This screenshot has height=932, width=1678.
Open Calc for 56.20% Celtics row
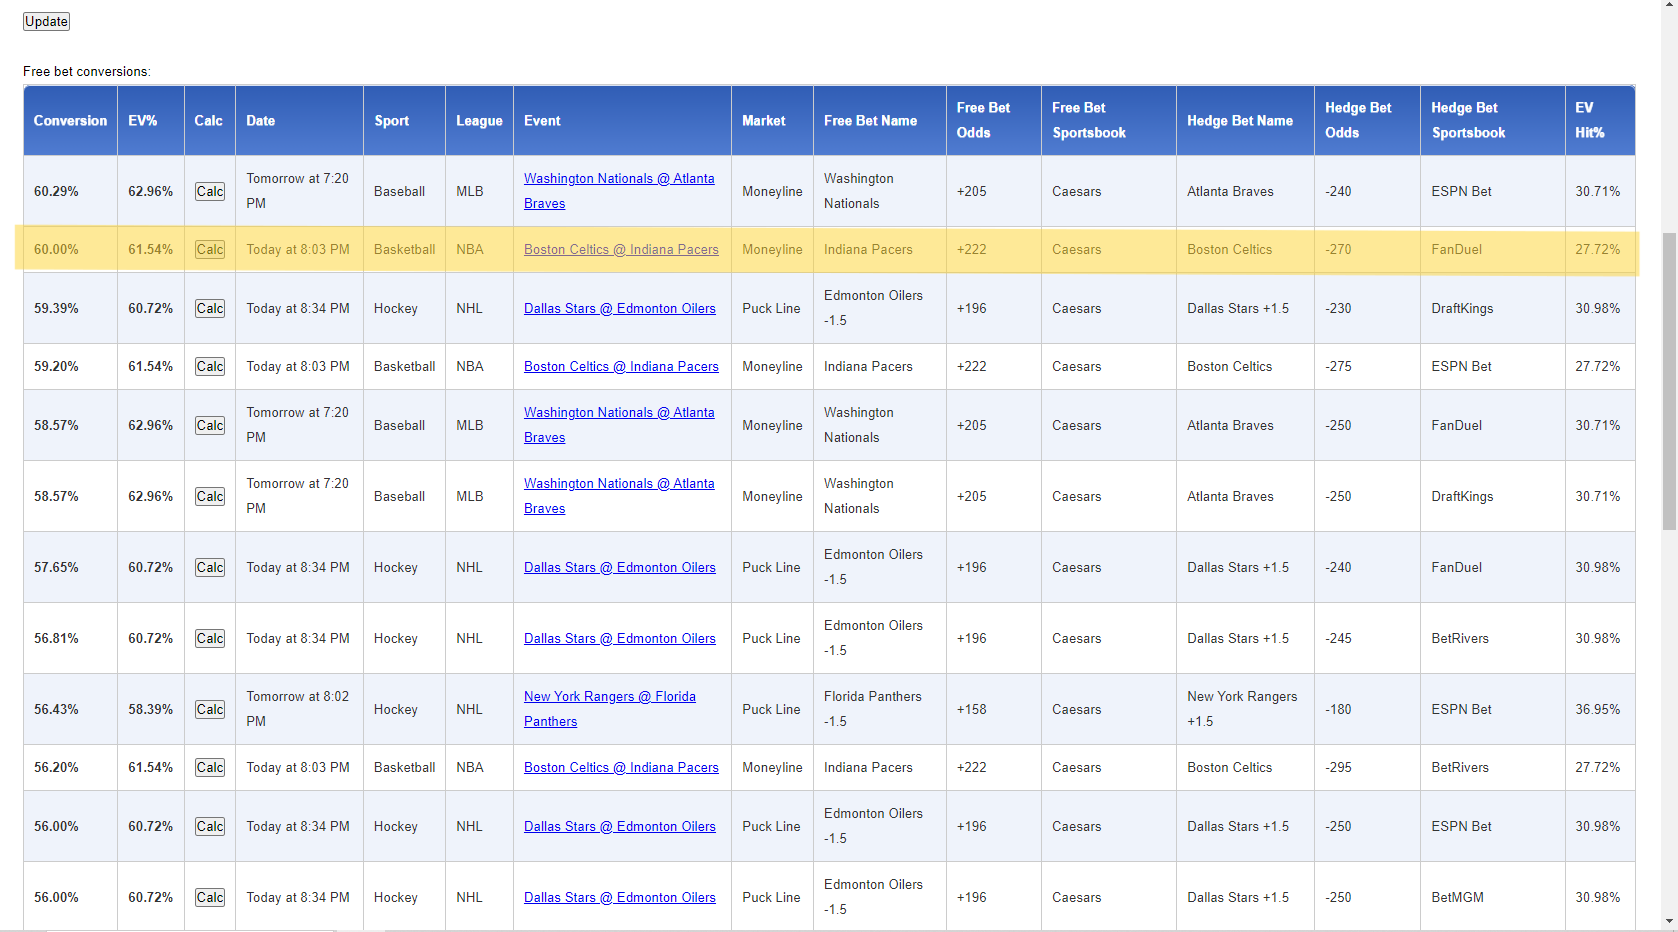tap(210, 767)
